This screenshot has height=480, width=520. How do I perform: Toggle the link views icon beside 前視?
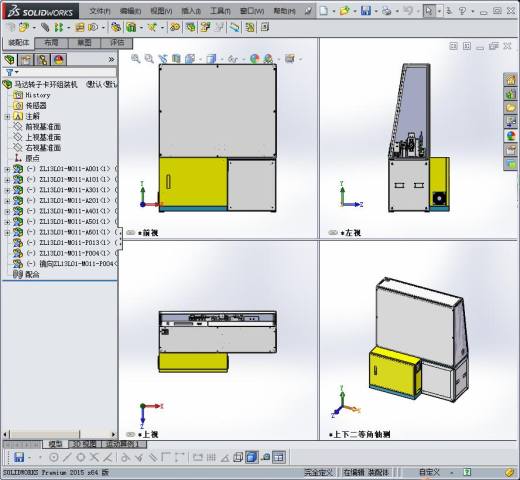[131, 232]
